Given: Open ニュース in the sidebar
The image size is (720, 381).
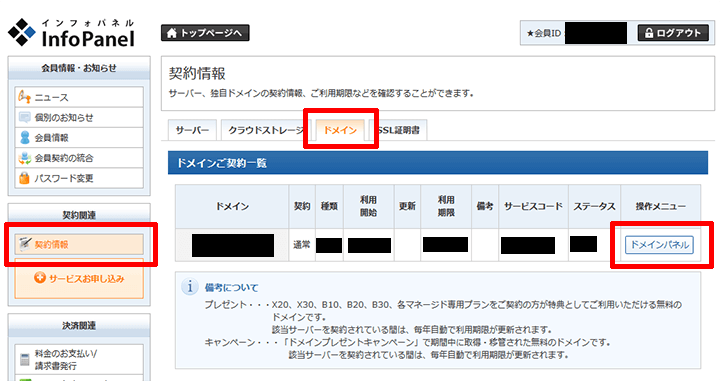Looking at the screenshot, I should click(x=79, y=97).
